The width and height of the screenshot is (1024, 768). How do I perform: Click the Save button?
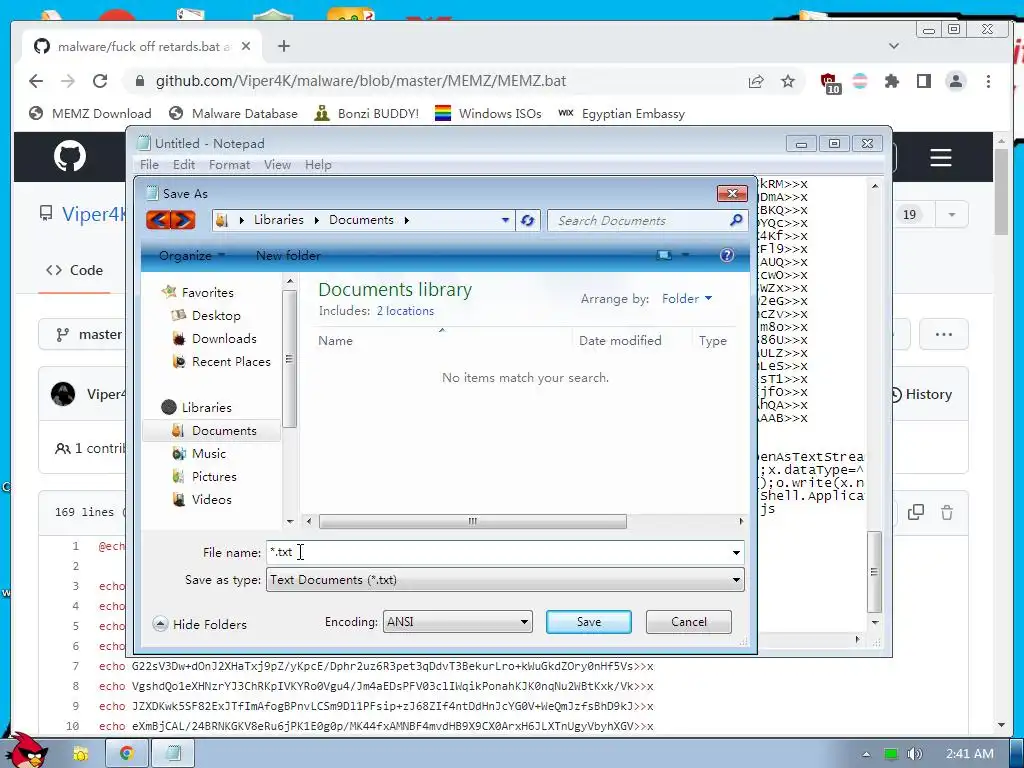pyautogui.click(x=588, y=622)
